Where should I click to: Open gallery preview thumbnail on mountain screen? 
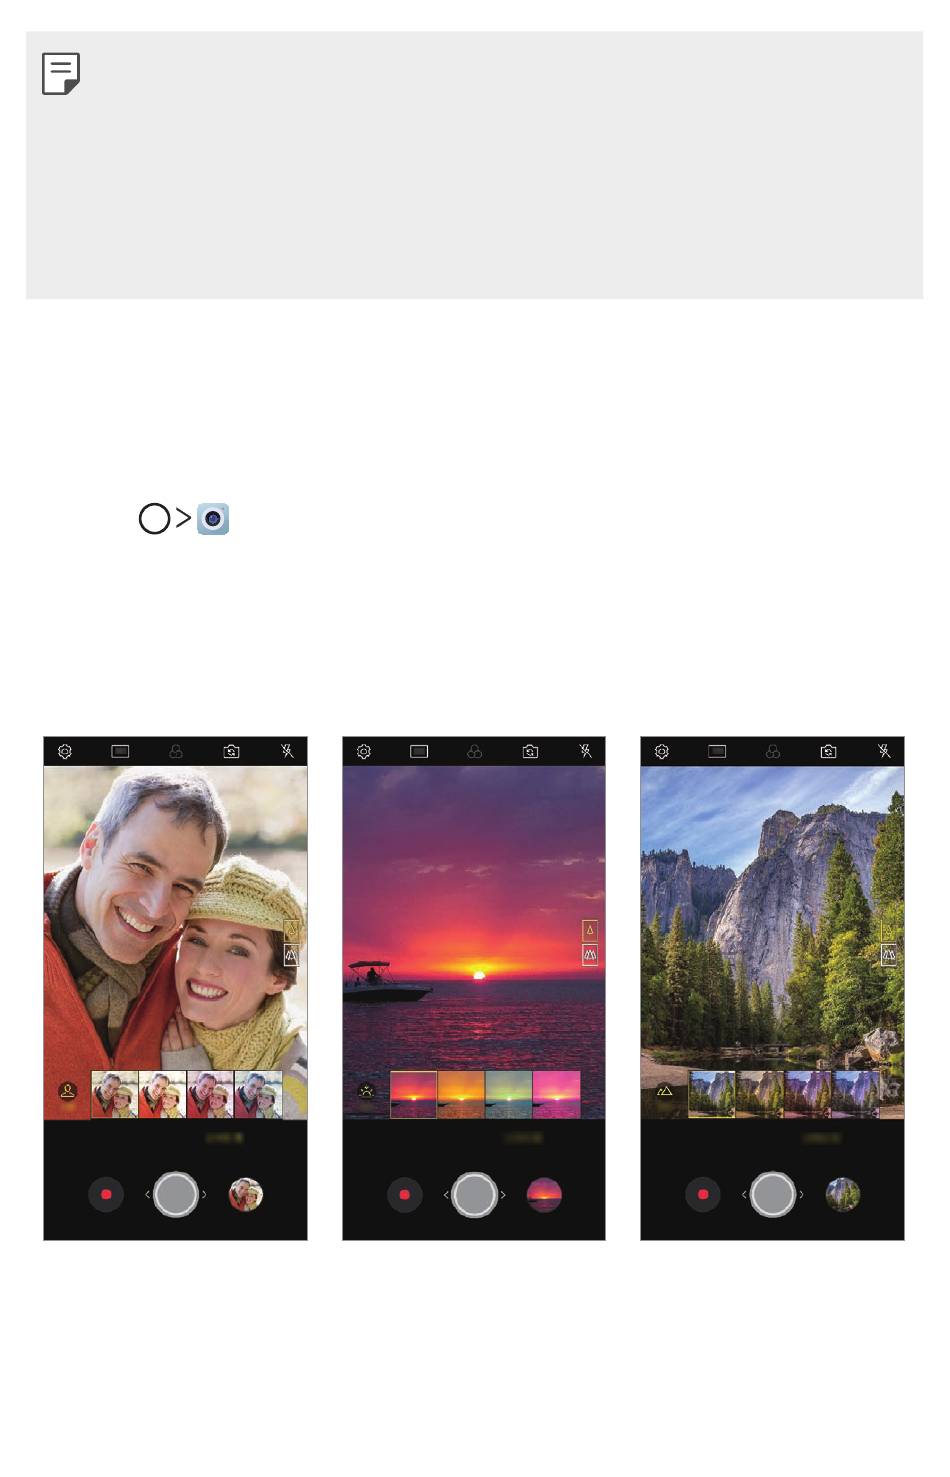click(843, 1195)
